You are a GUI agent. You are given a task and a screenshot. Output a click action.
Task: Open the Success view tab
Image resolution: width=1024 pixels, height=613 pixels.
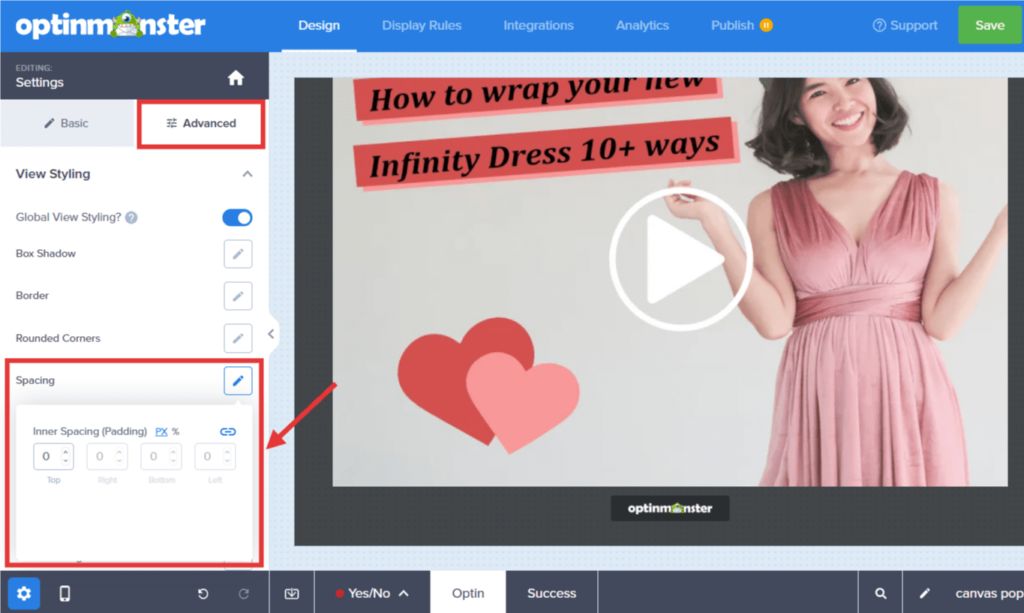(551, 593)
